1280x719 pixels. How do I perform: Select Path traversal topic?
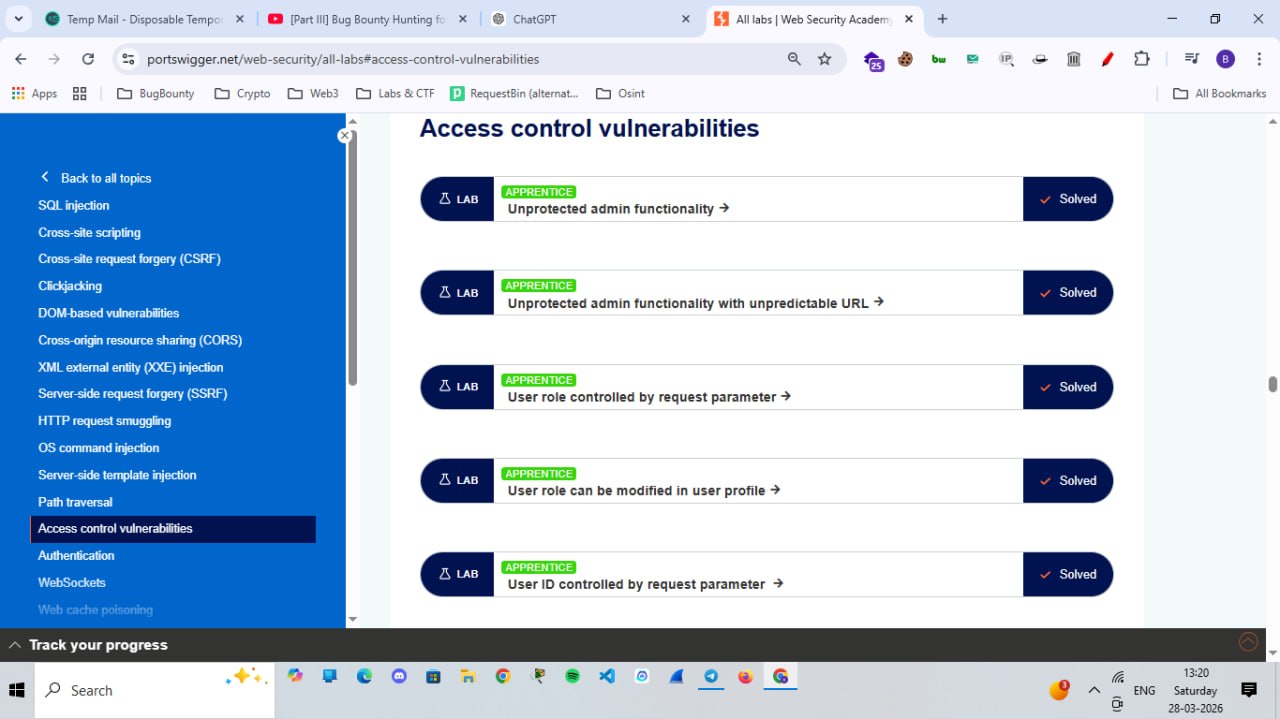(75, 502)
